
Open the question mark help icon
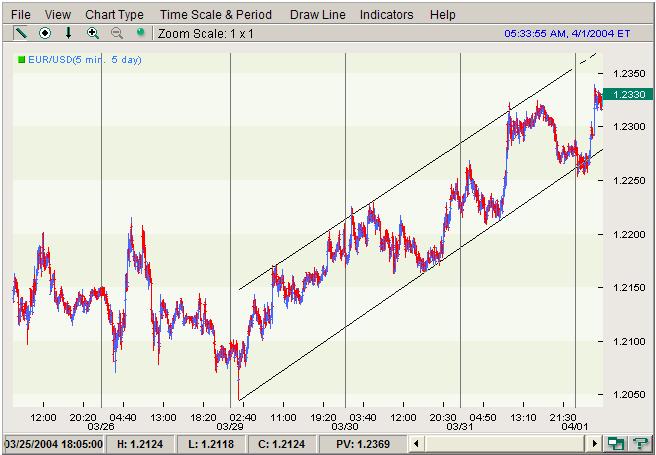pyautogui.click(x=639, y=443)
